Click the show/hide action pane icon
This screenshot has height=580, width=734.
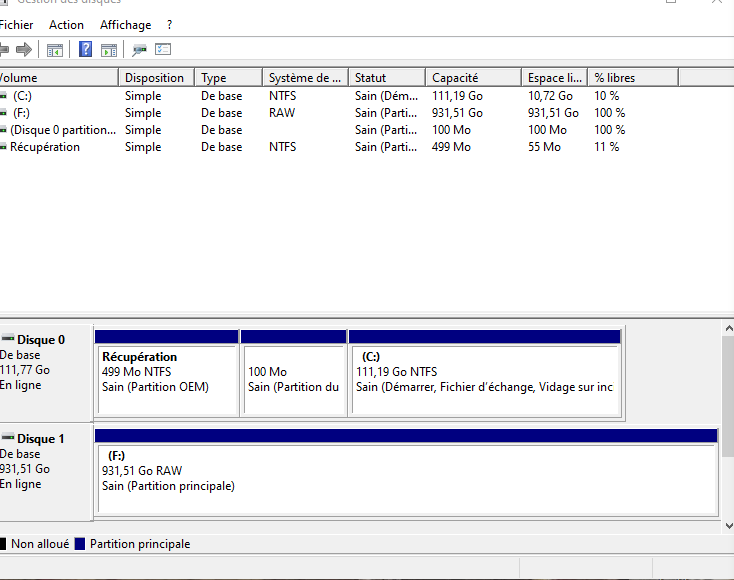point(109,49)
